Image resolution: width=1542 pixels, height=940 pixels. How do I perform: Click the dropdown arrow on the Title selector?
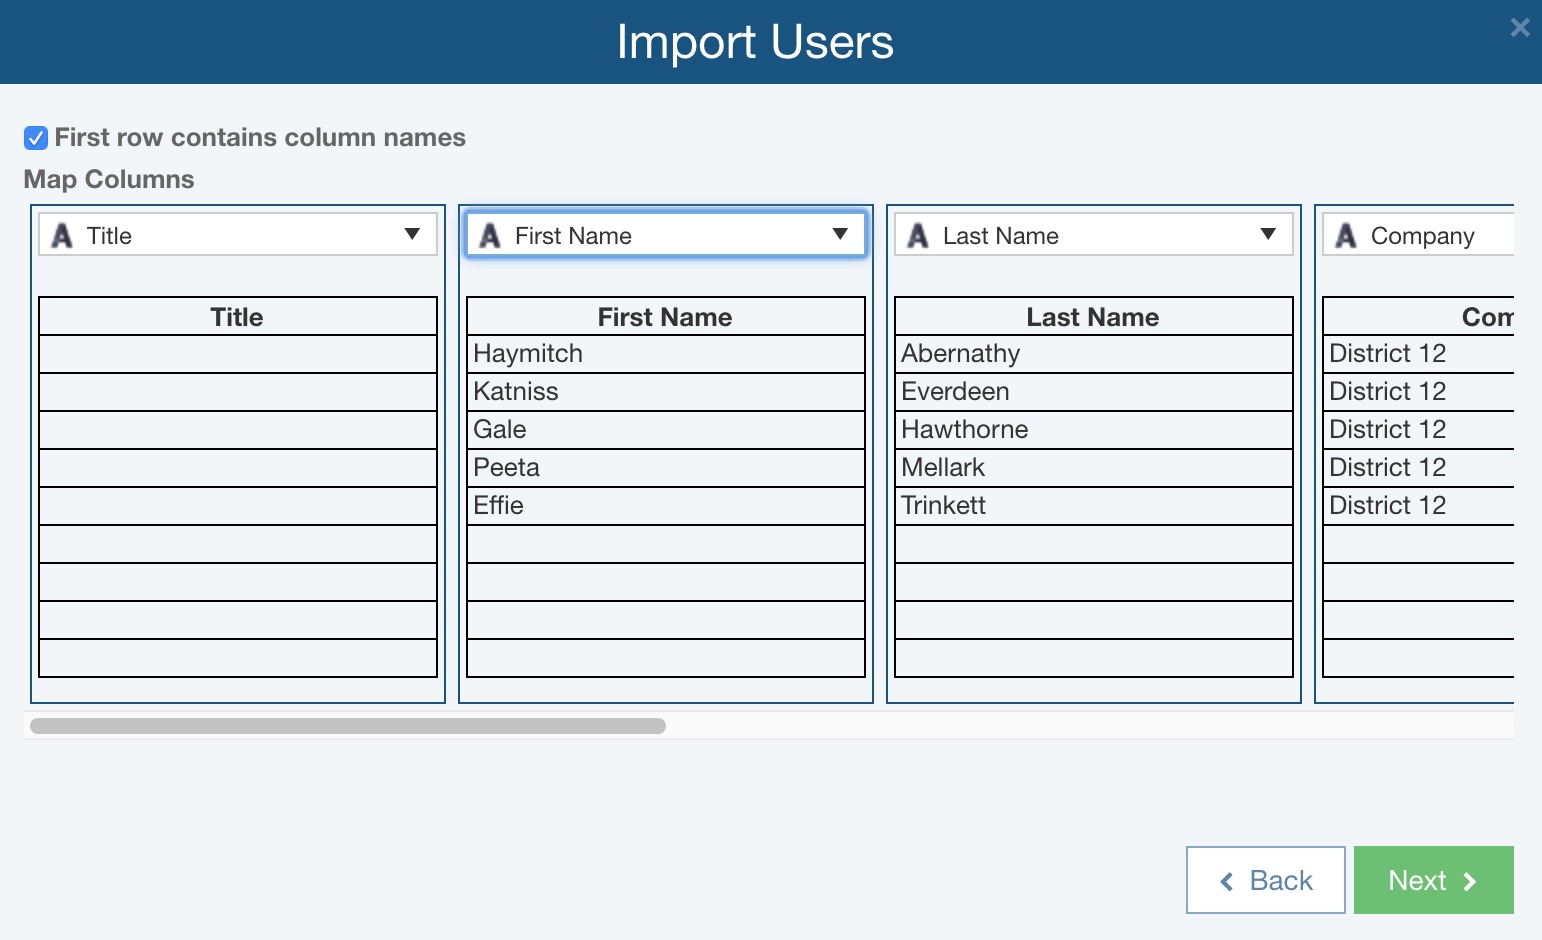tap(413, 235)
